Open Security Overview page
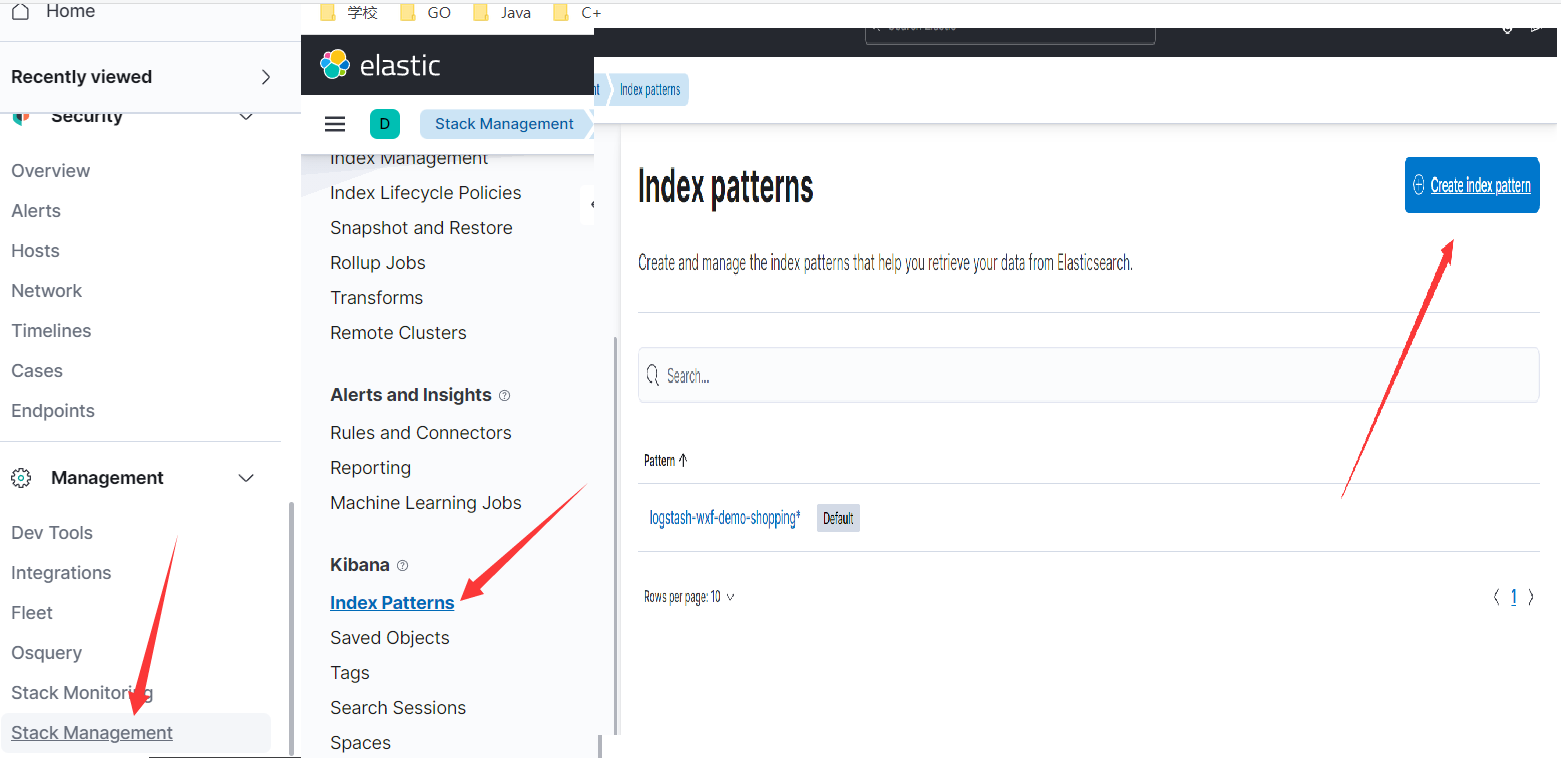The width and height of the screenshot is (1561, 758). [x=51, y=171]
